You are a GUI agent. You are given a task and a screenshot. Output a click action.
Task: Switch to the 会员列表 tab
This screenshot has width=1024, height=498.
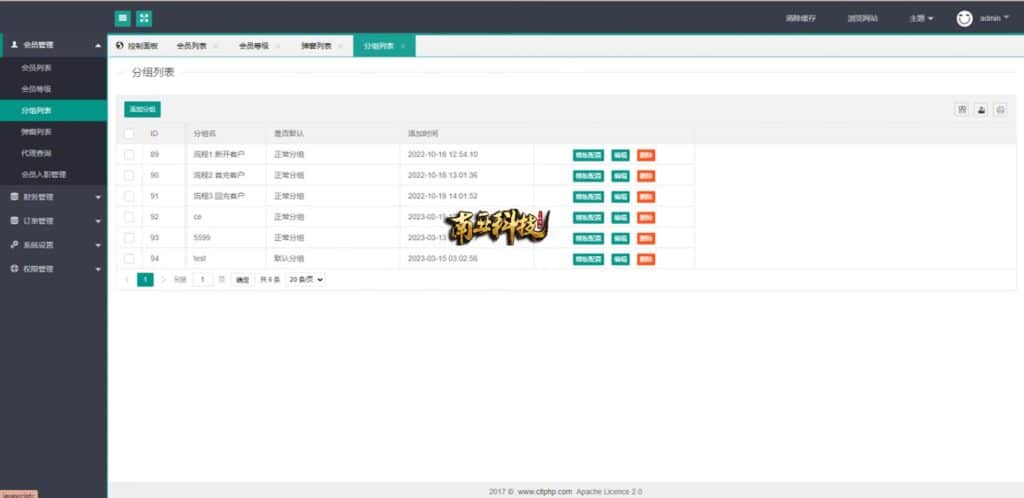coord(192,46)
